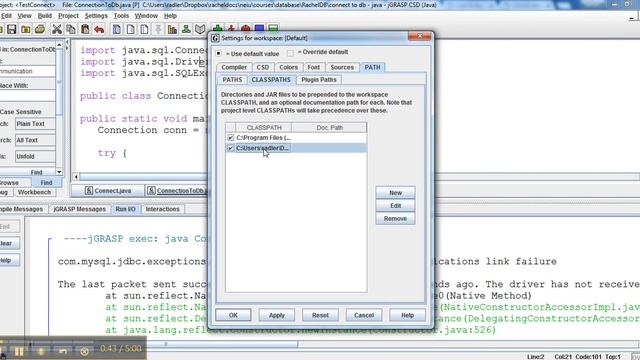The width and height of the screenshot is (640, 360).
Task: Switch to the Sources settings tab
Action: [342, 67]
